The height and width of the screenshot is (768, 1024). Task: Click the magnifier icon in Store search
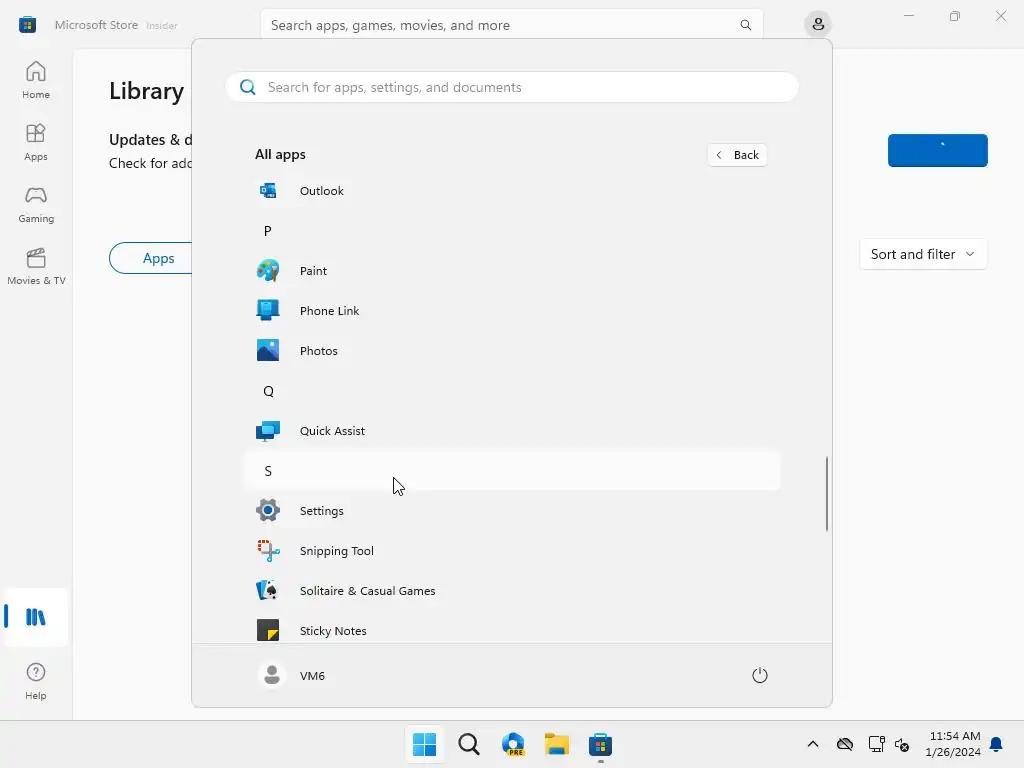point(745,25)
